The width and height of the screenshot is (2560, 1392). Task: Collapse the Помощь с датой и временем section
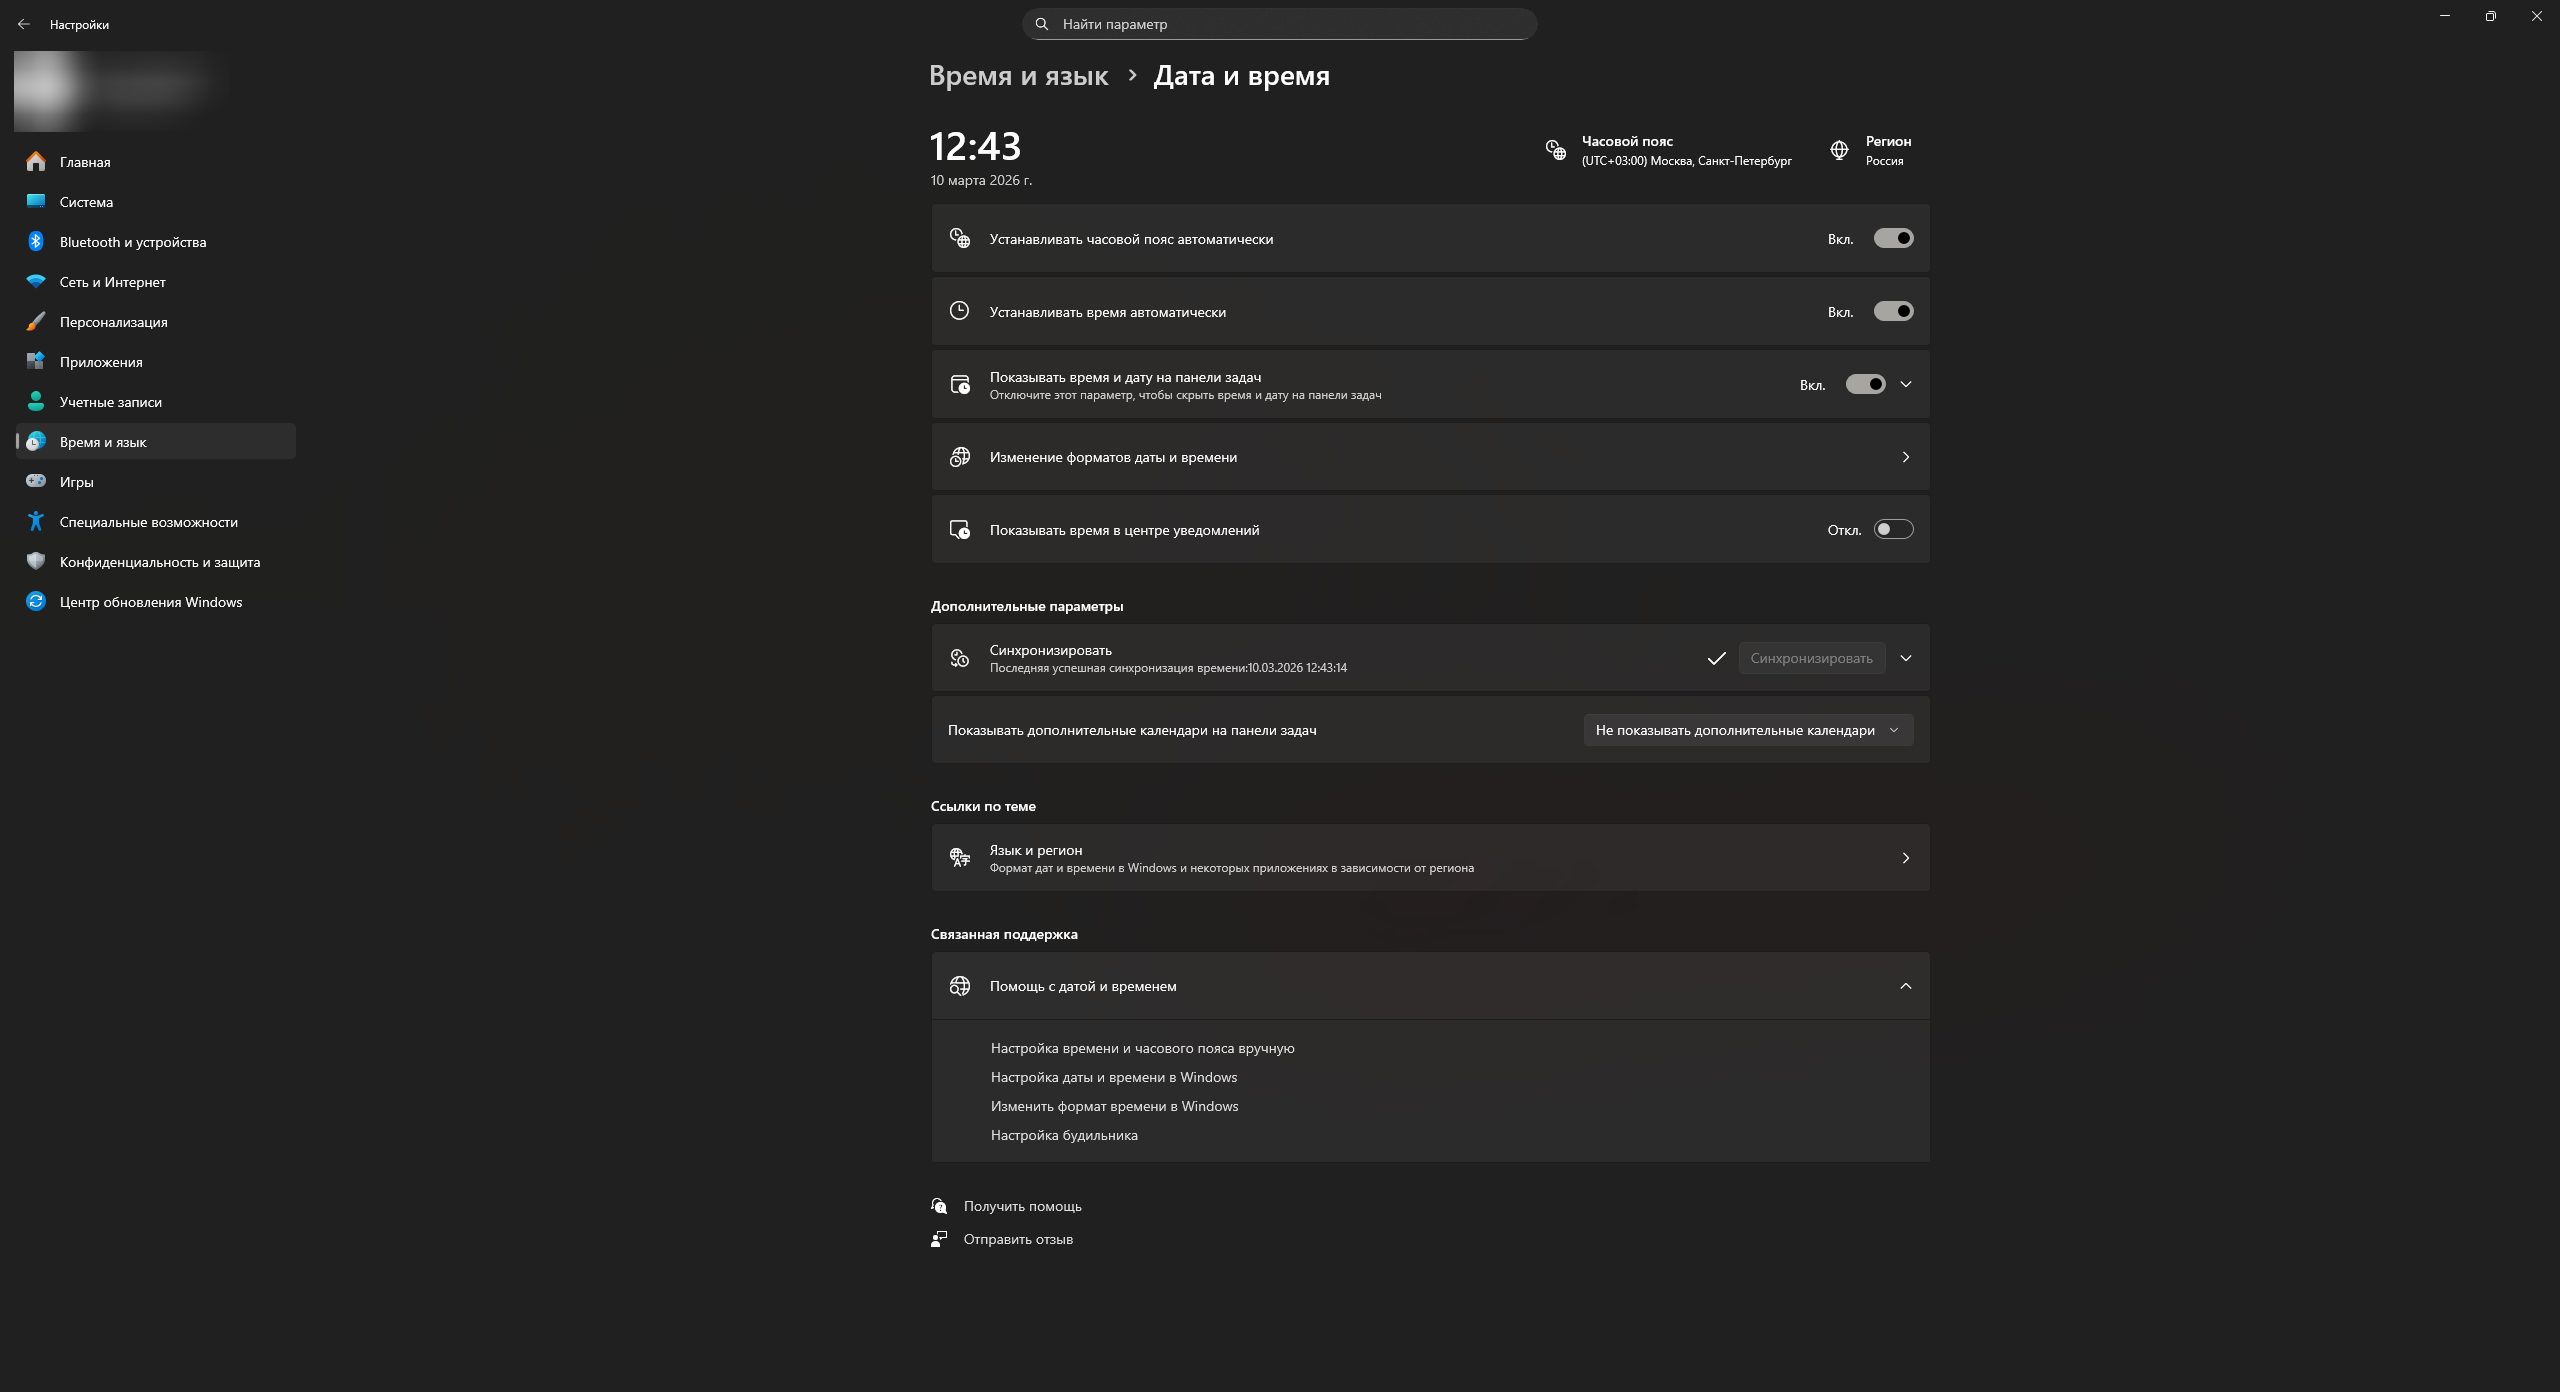(1905, 986)
